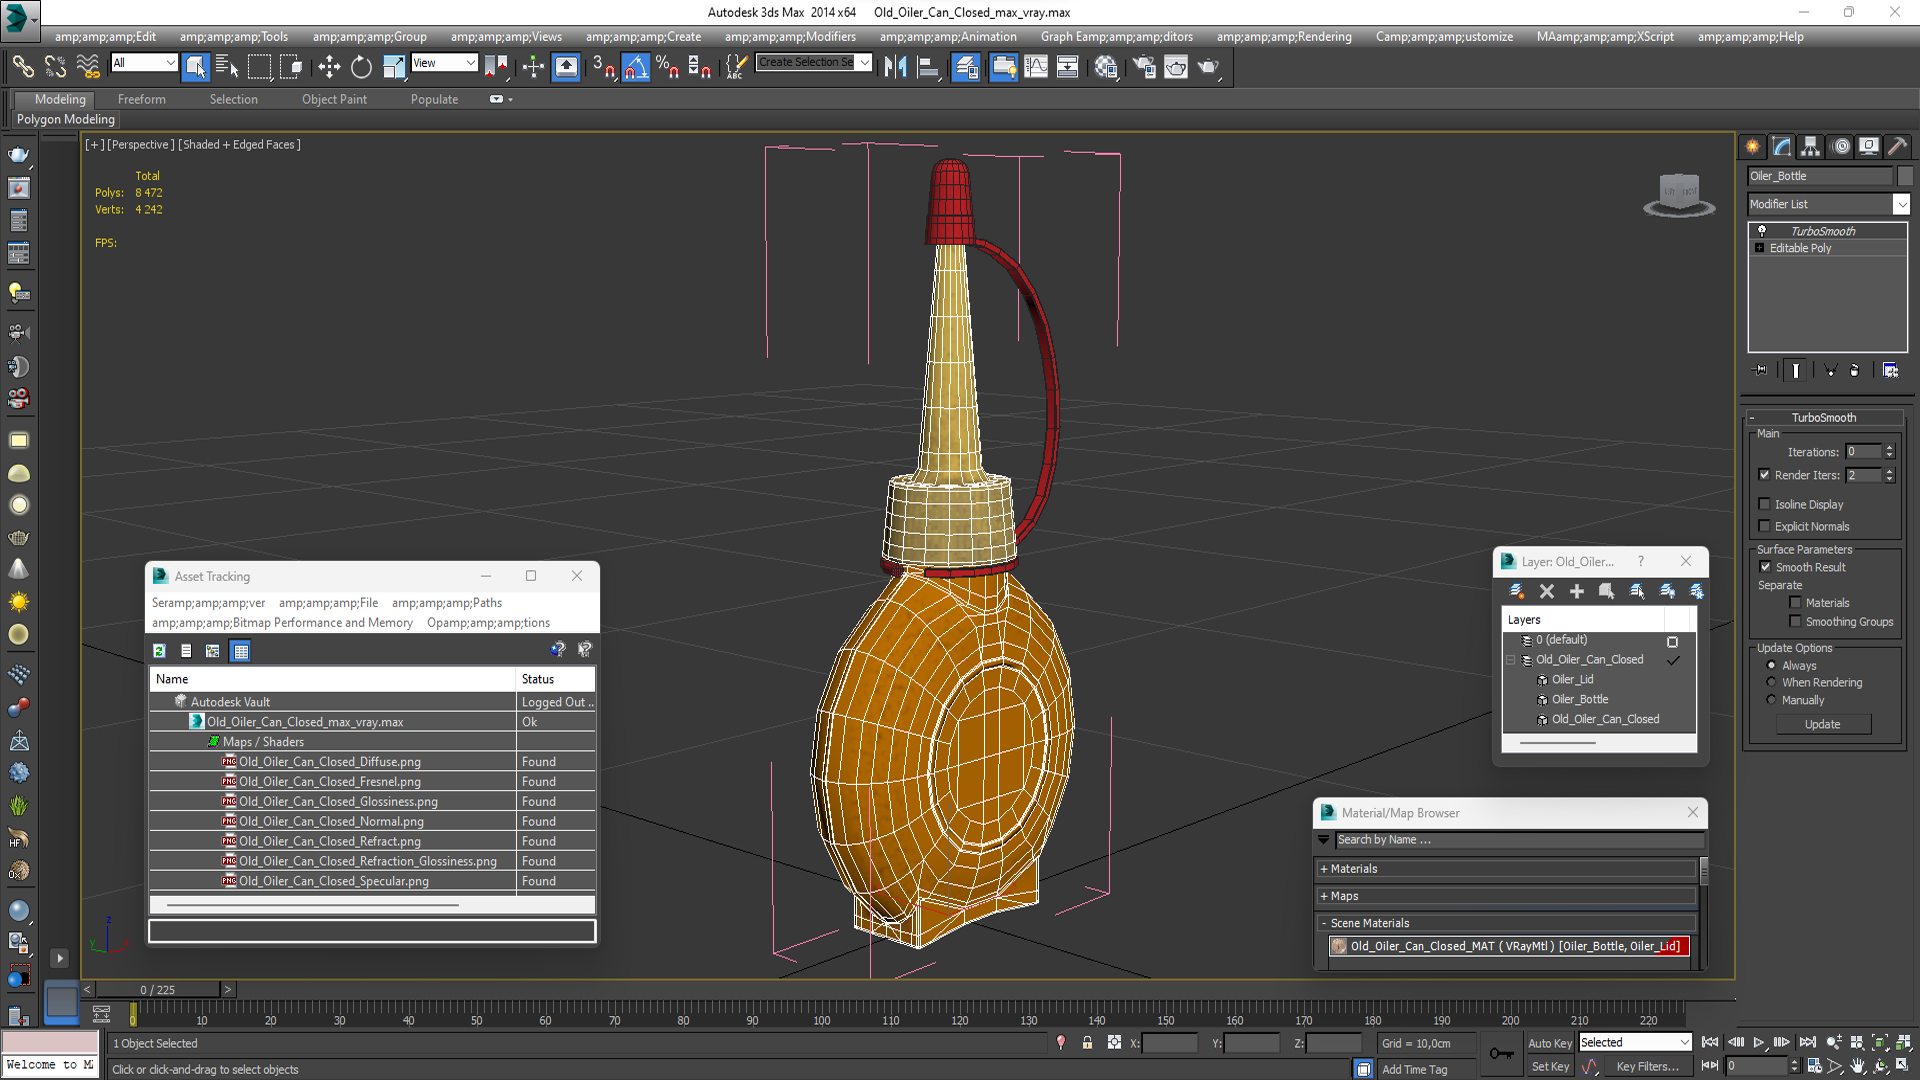Select the Asset Tracking refresh icon
Viewport: 1920px width, 1080px height.
[x=160, y=649]
